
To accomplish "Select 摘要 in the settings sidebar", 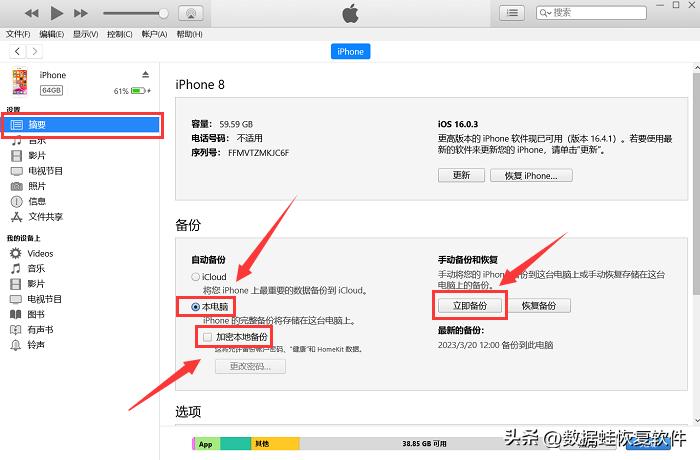I will pos(82,125).
